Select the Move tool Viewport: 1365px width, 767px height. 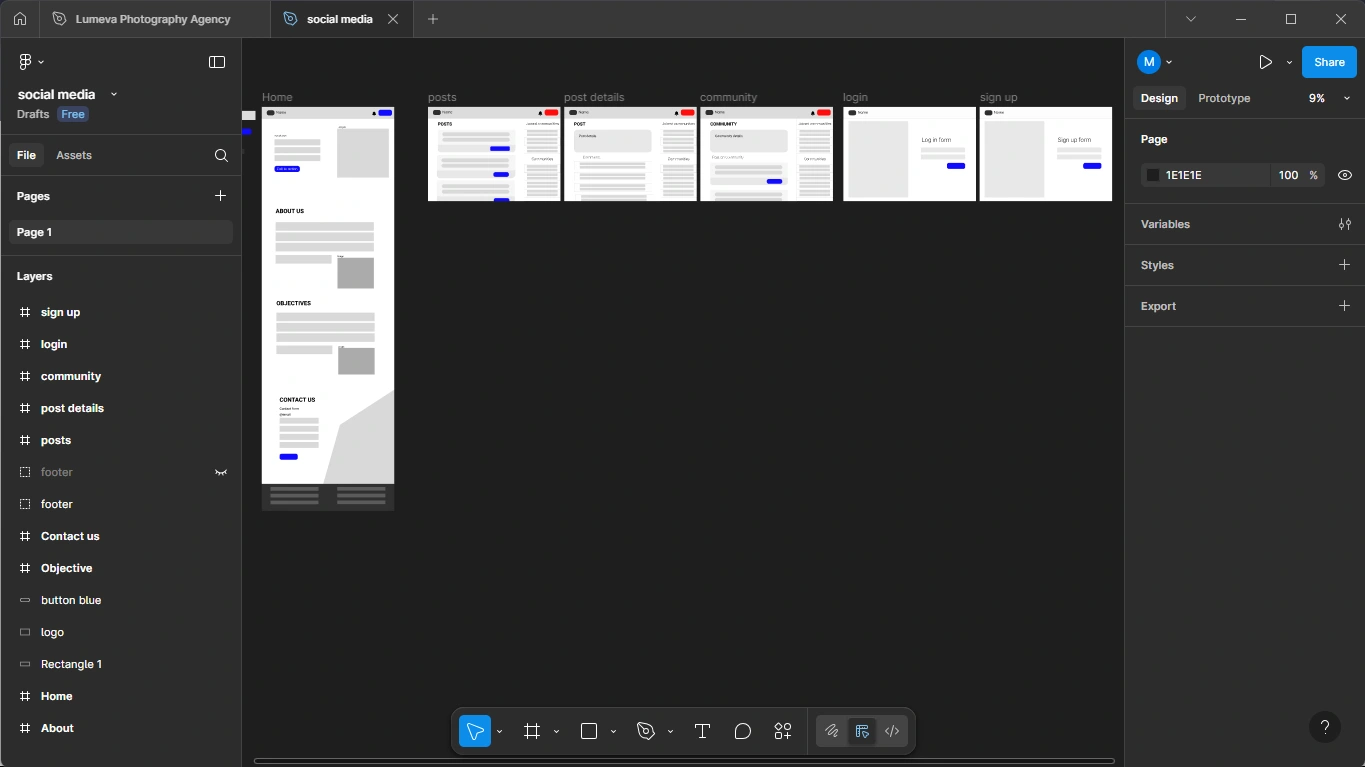tap(475, 731)
